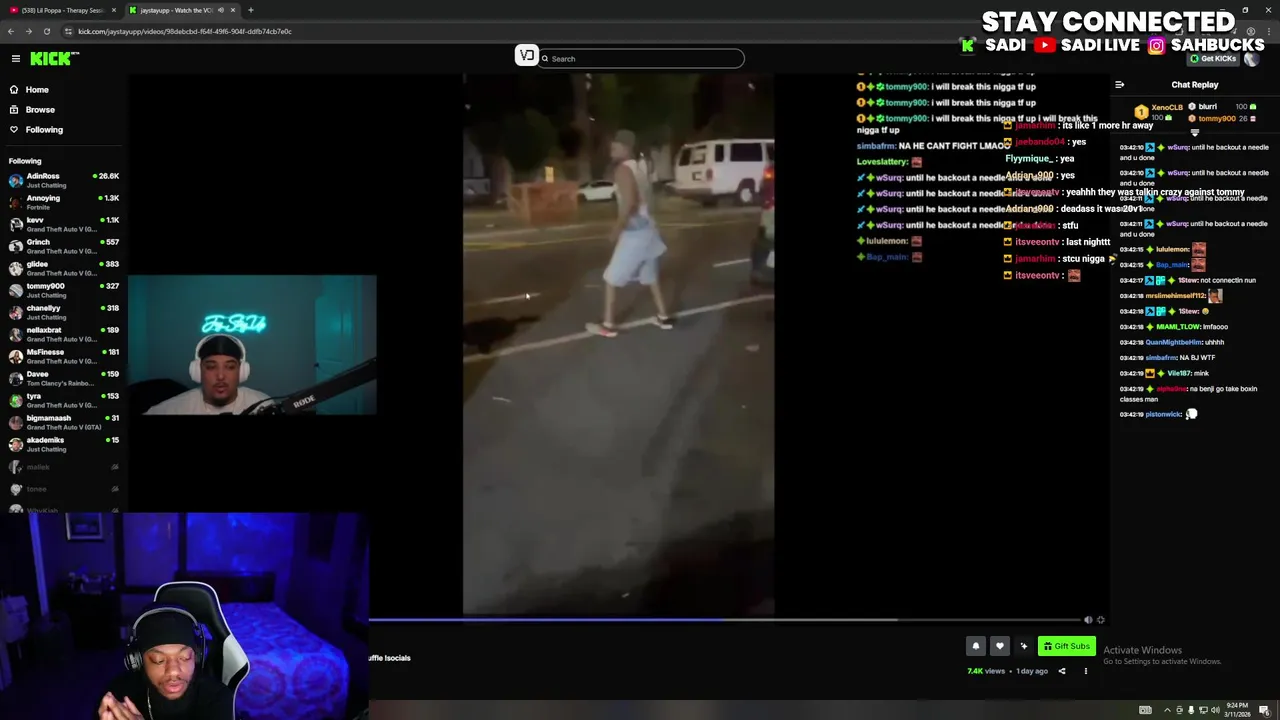The height and width of the screenshot is (720, 1280).
Task: Open chanellyy channel in Following list
Action: [x=62, y=312]
